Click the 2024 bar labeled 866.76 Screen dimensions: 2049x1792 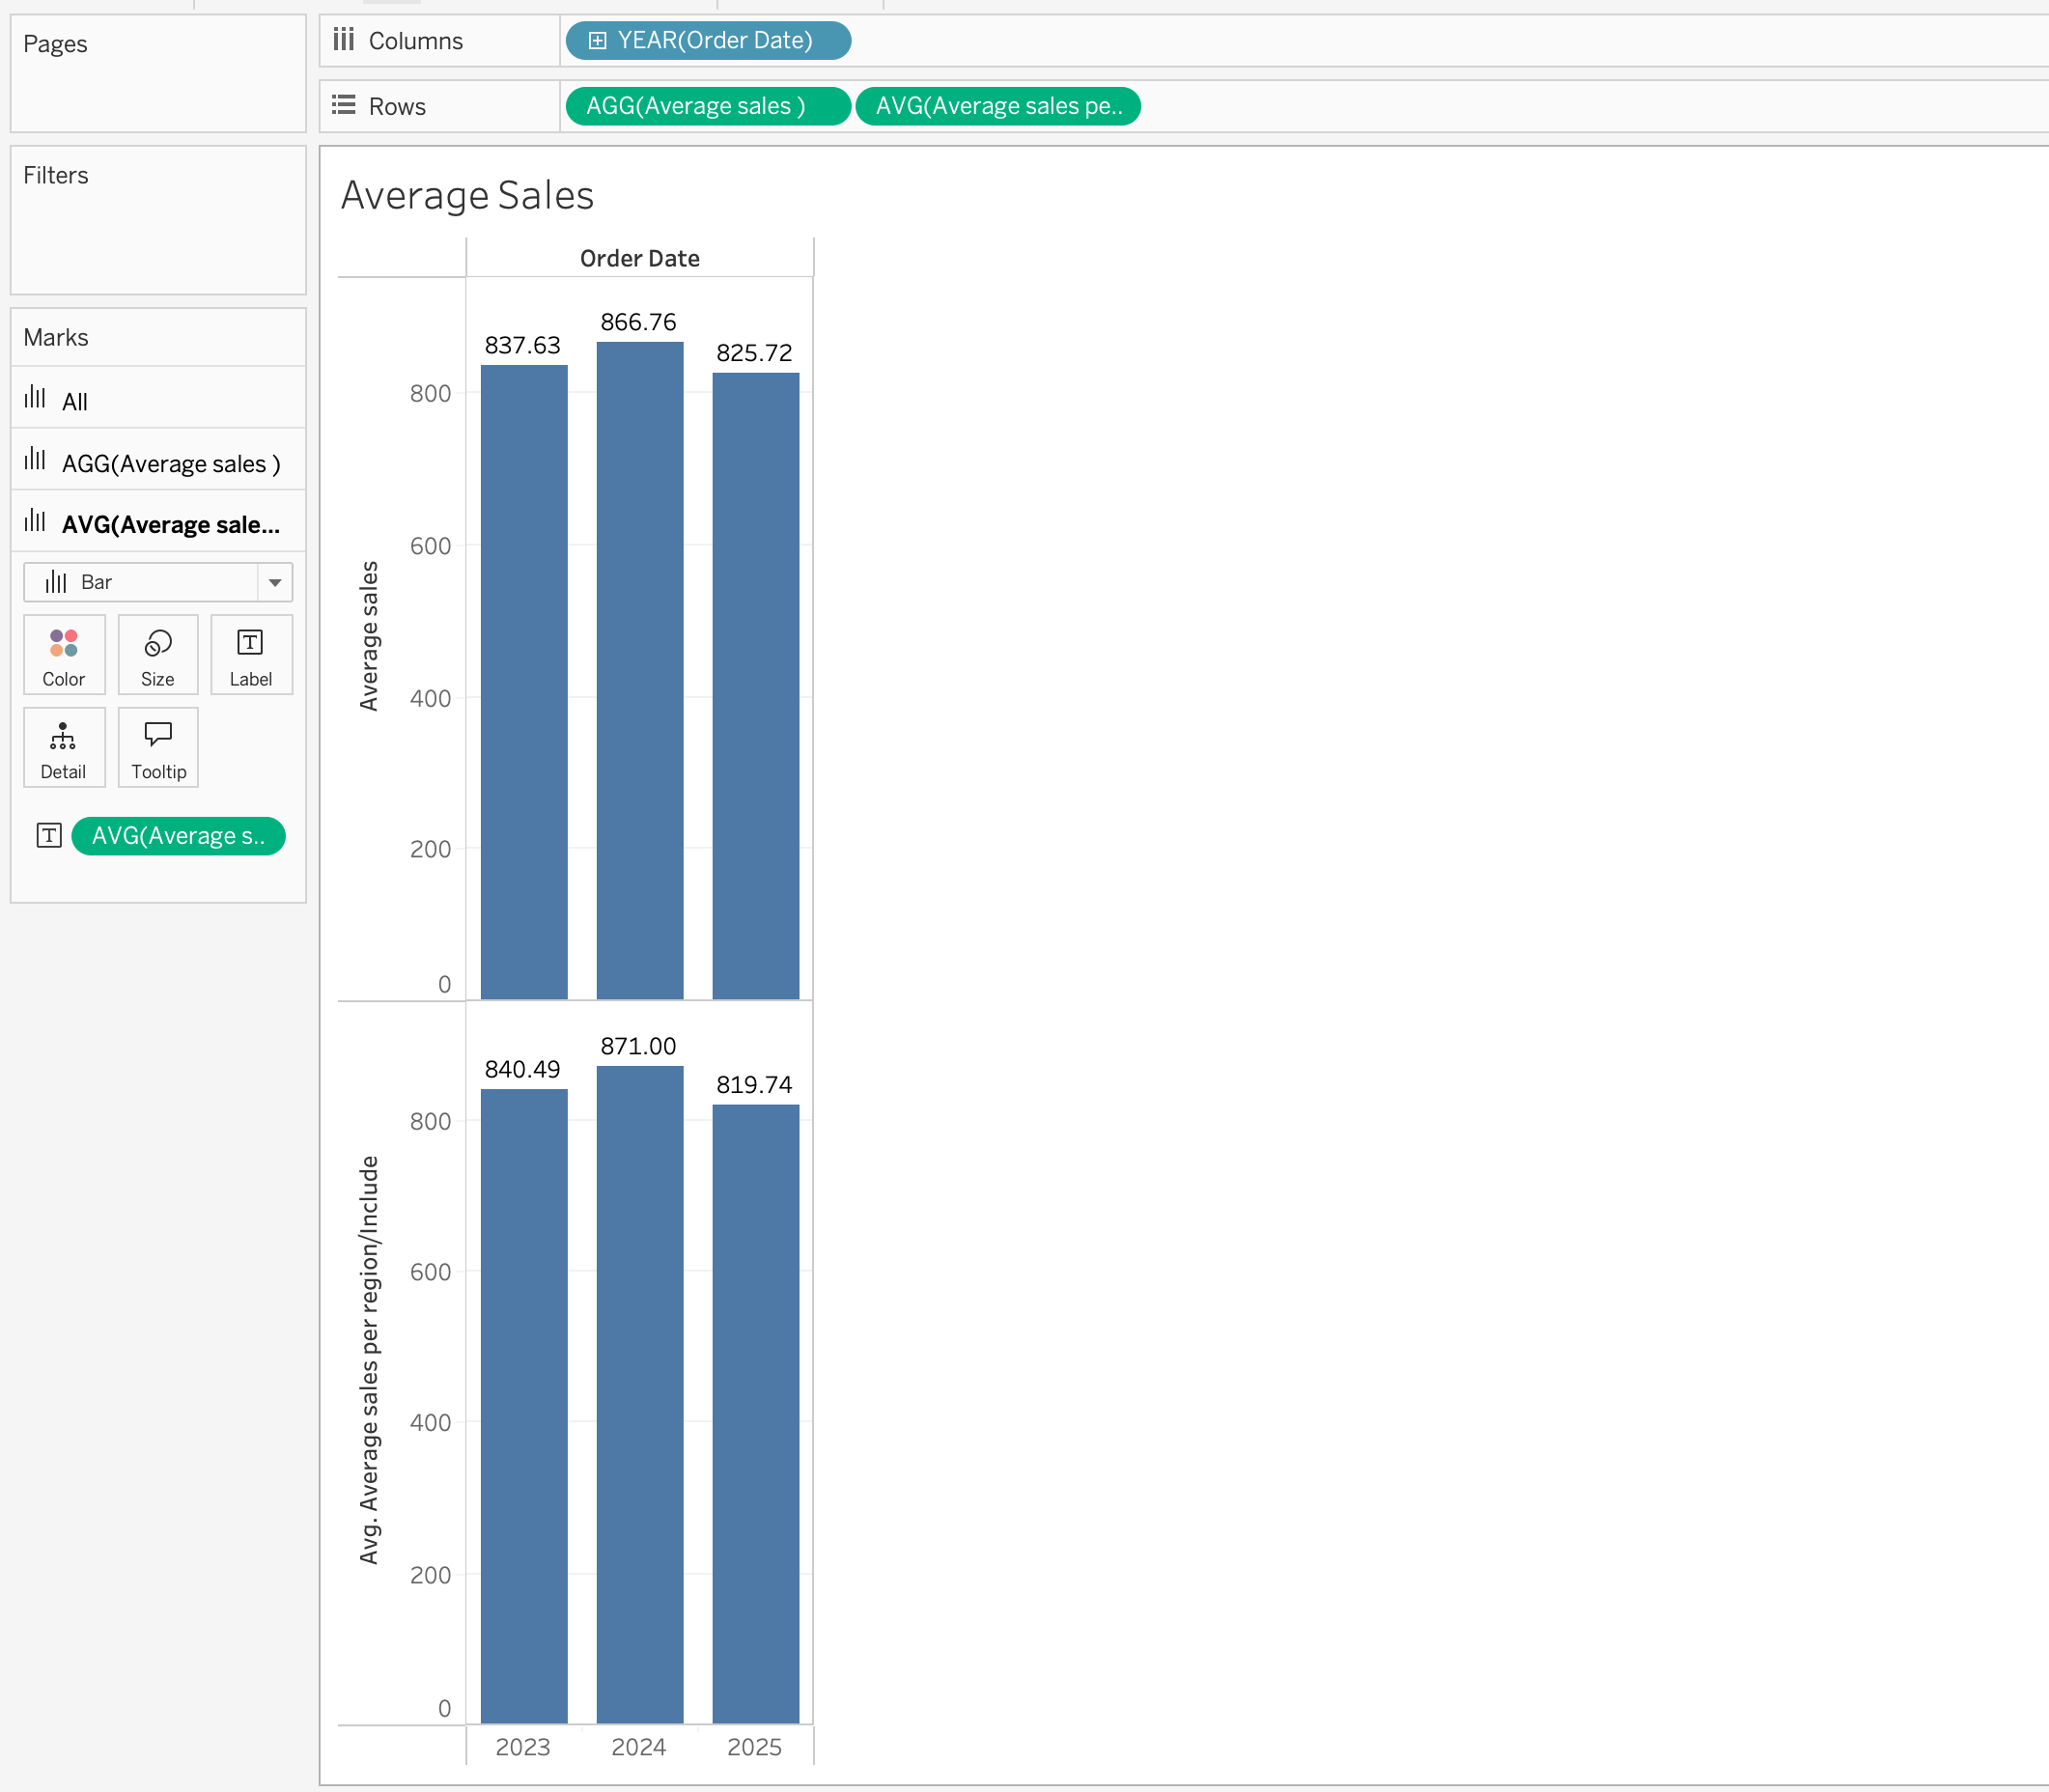coord(640,670)
